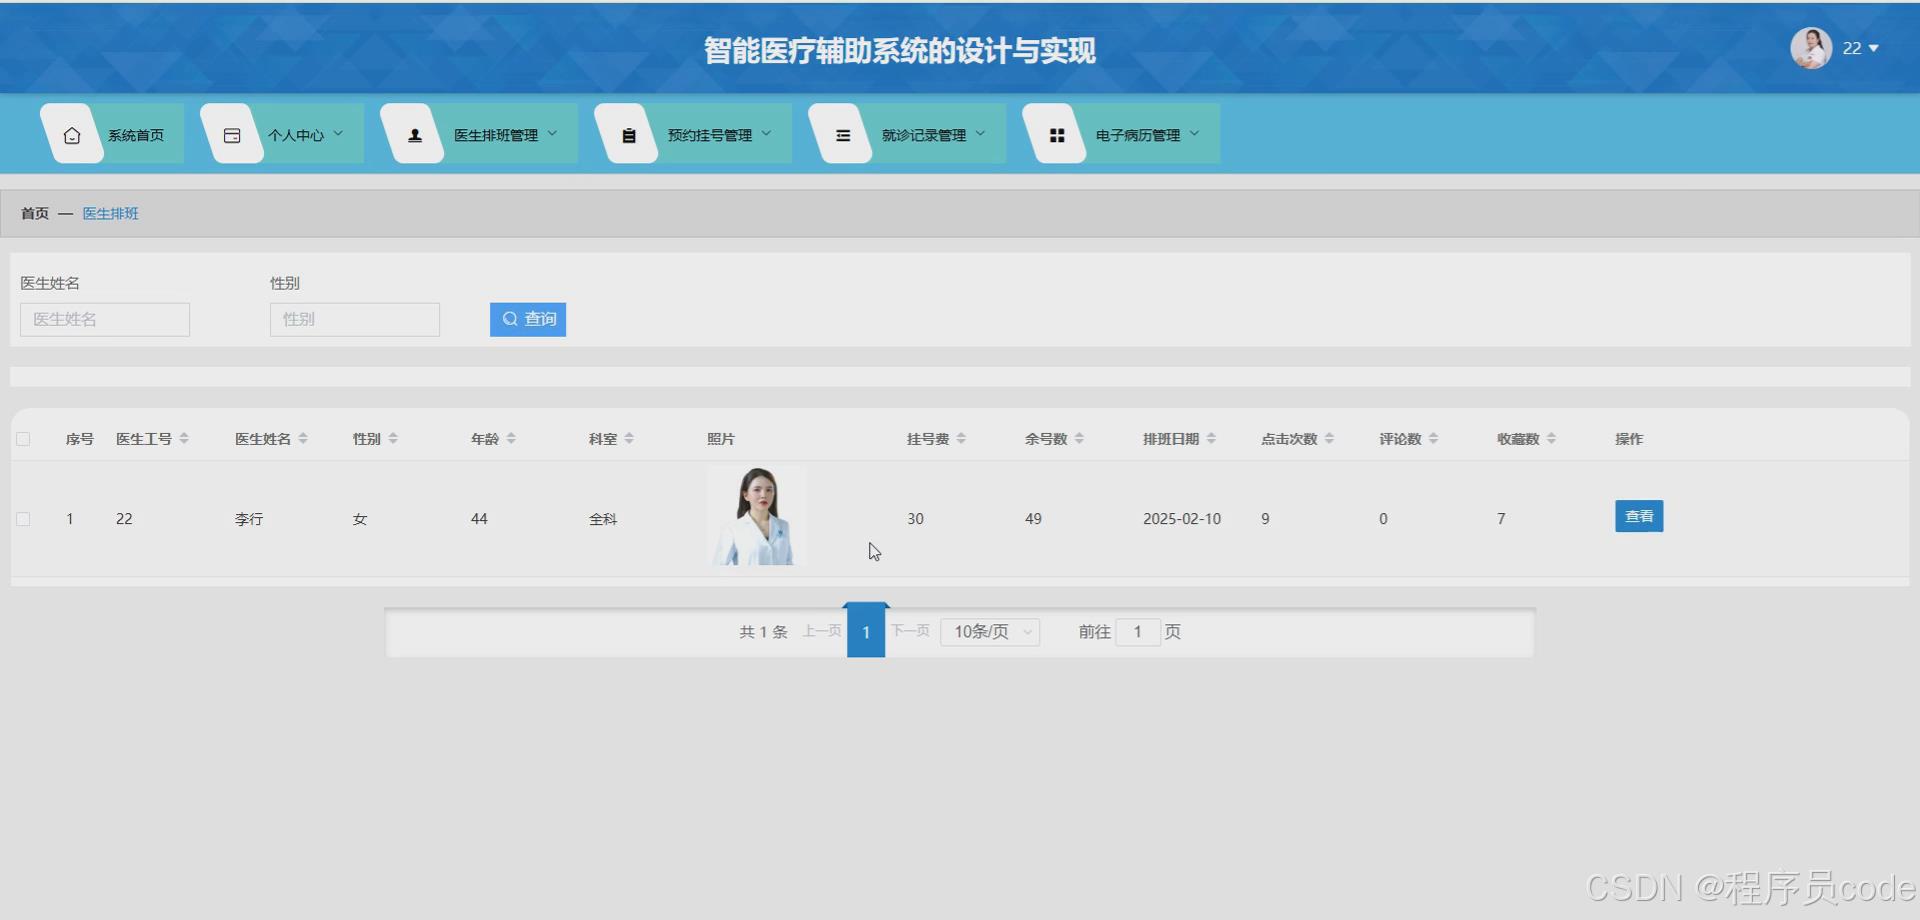This screenshot has width=1920, height=920.
Task: Check the table header select-all checkbox
Action: (24, 438)
